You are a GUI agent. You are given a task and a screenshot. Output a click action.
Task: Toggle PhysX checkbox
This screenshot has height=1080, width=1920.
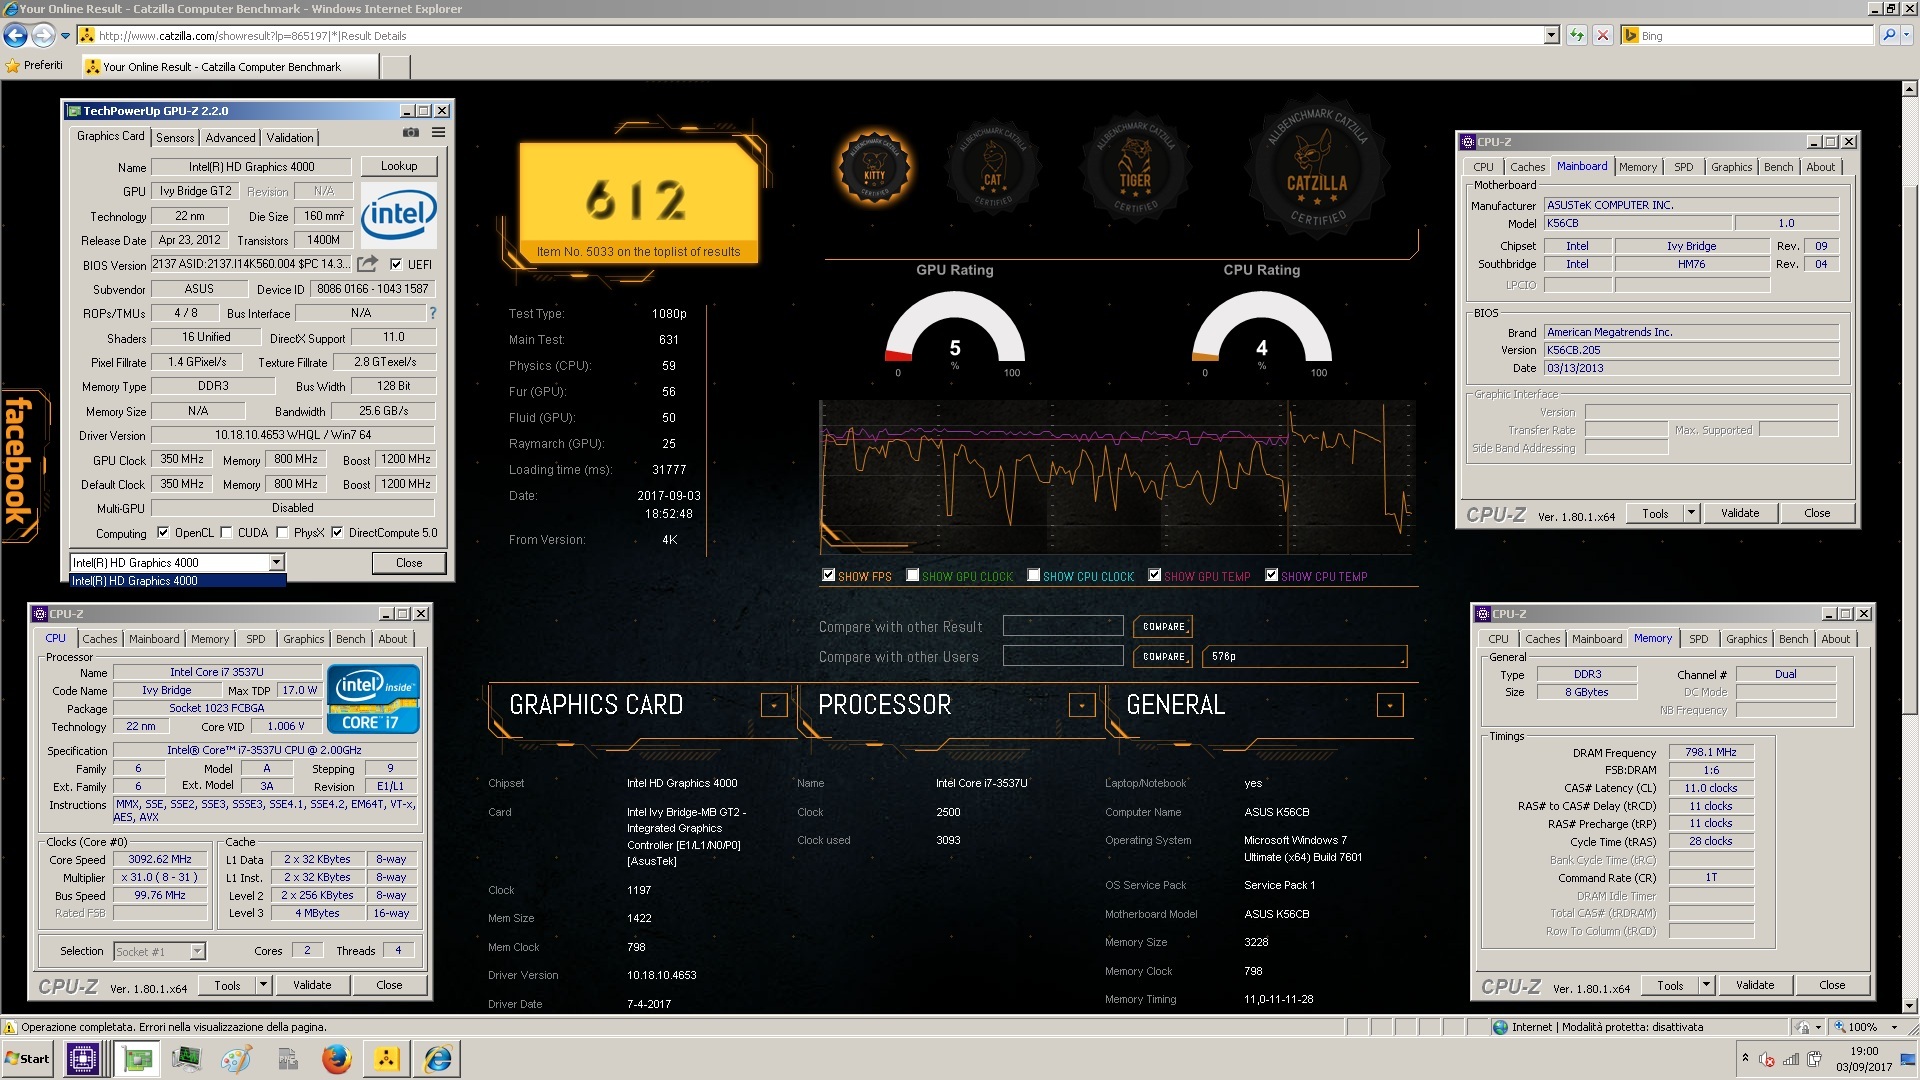(x=282, y=533)
